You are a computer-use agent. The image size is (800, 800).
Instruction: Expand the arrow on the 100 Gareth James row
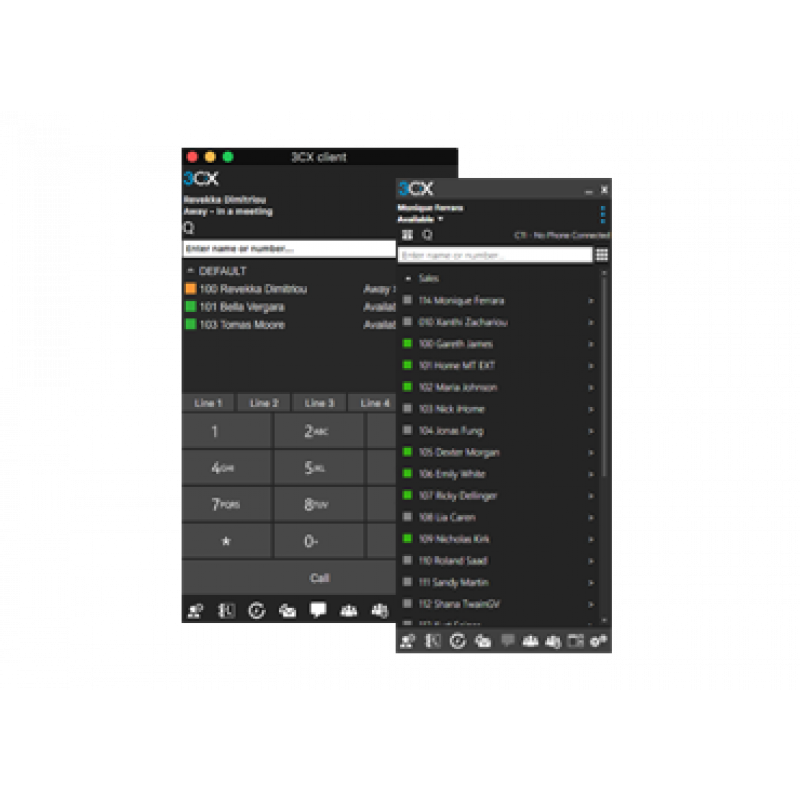[591, 344]
